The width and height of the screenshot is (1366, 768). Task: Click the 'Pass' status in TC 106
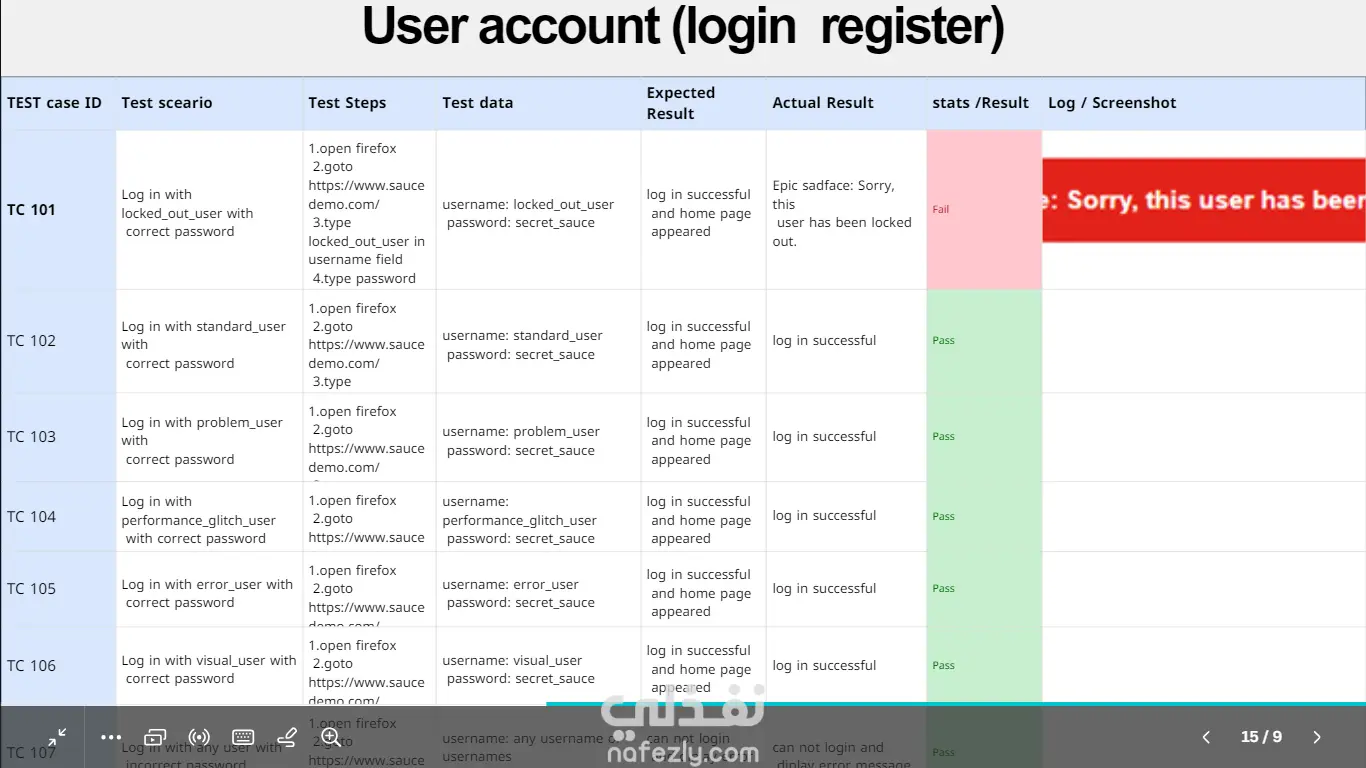[x=943, y=666]
